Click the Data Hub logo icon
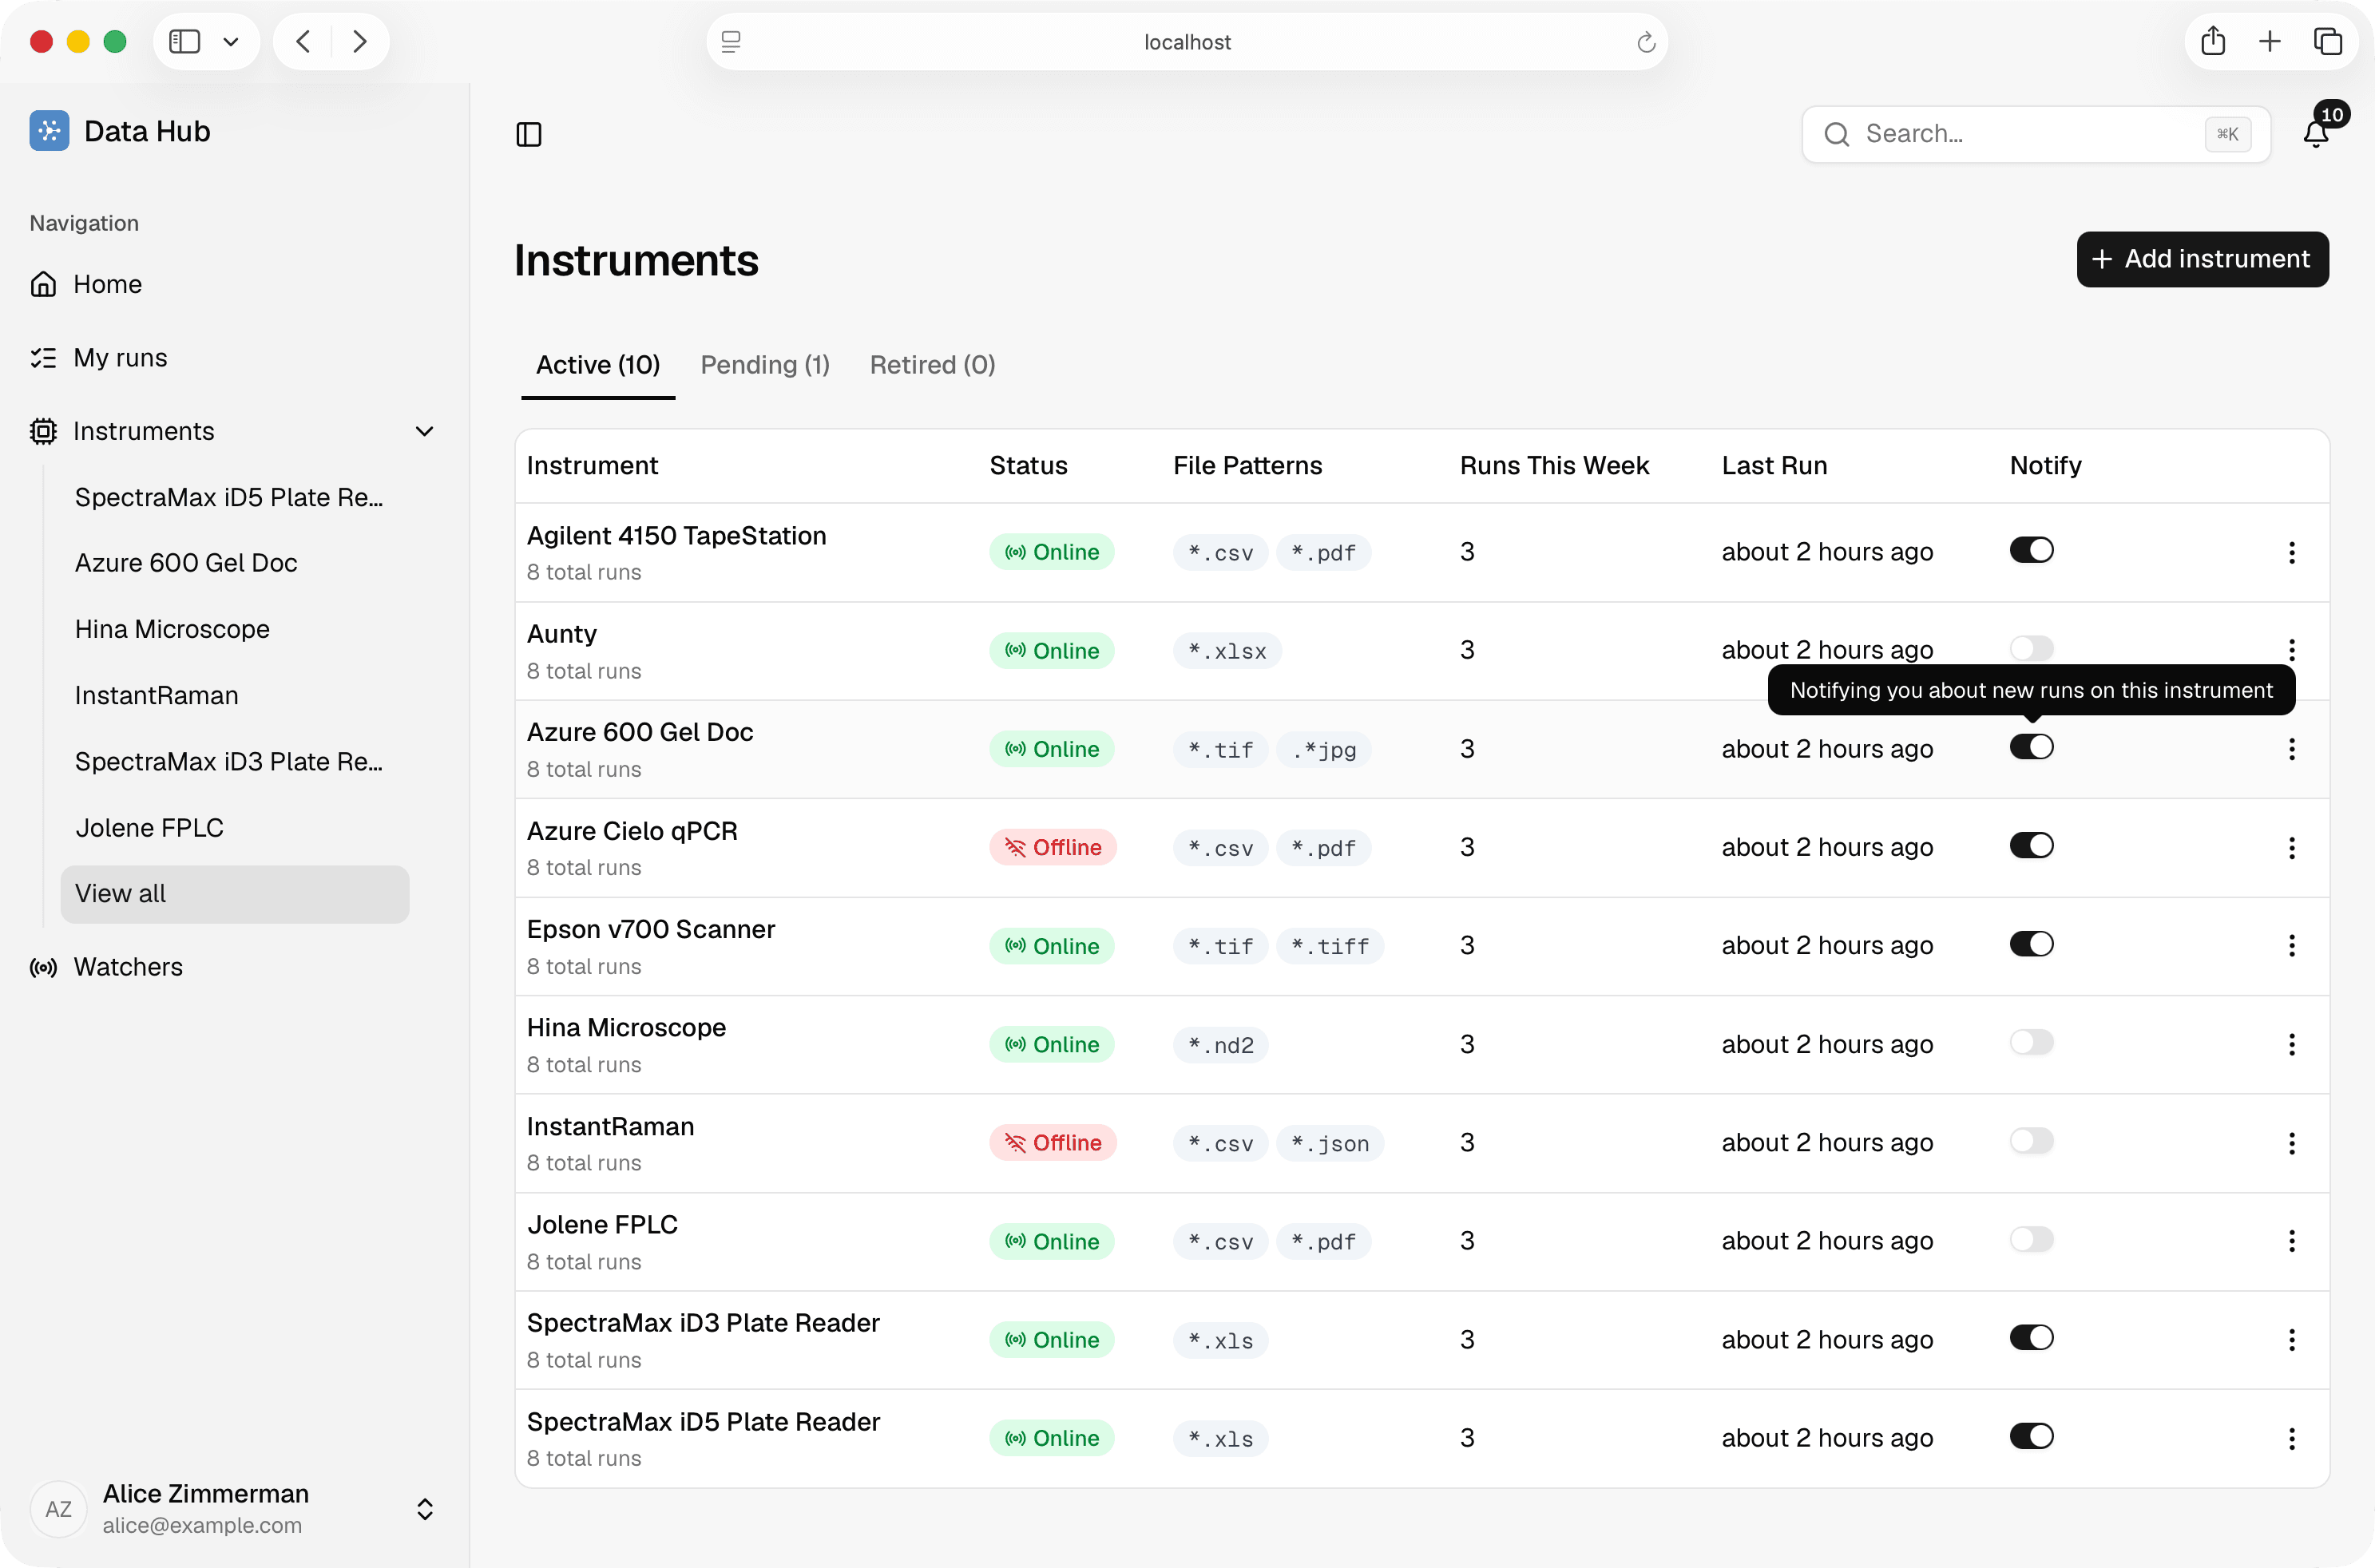 click(x=49, y=131)
